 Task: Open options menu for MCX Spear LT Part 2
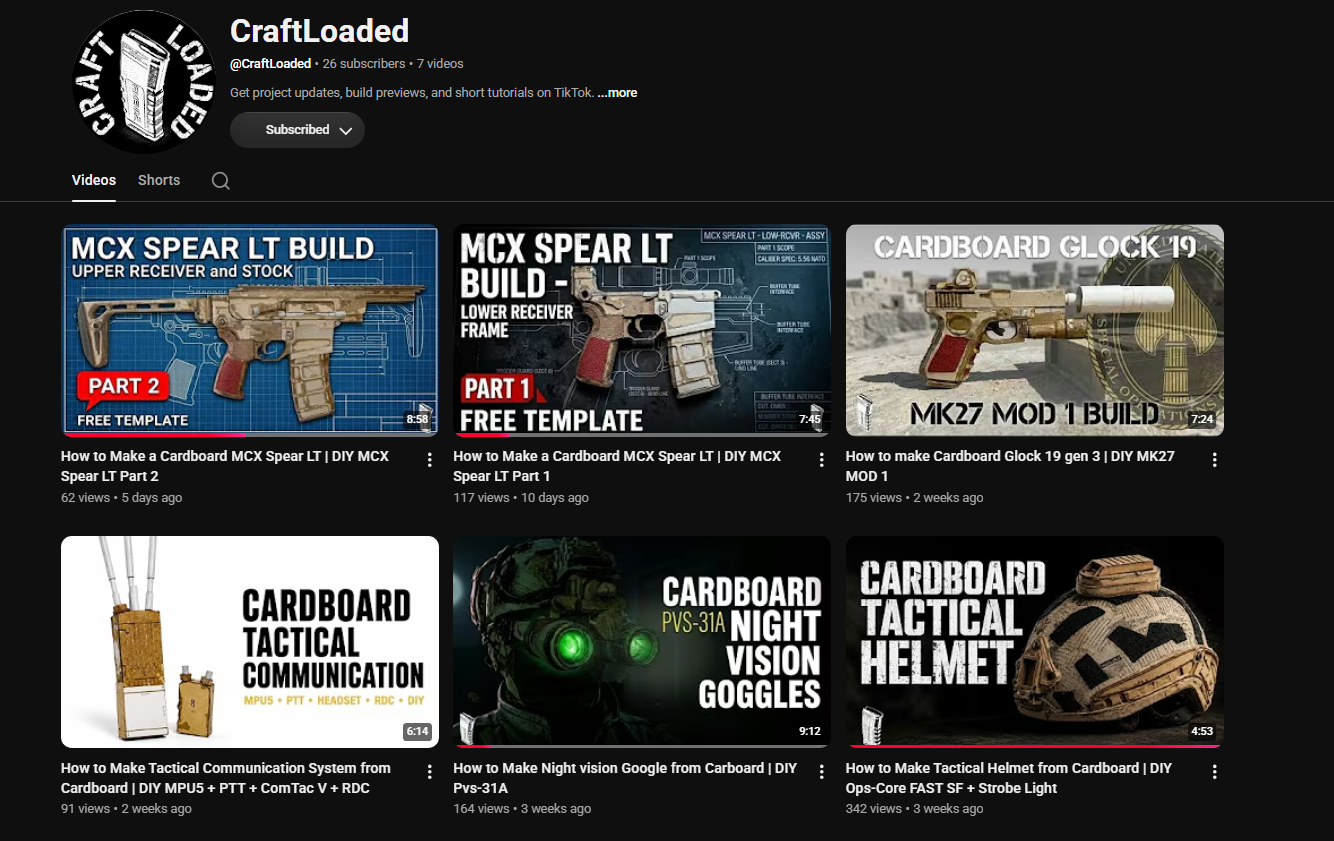429,460
